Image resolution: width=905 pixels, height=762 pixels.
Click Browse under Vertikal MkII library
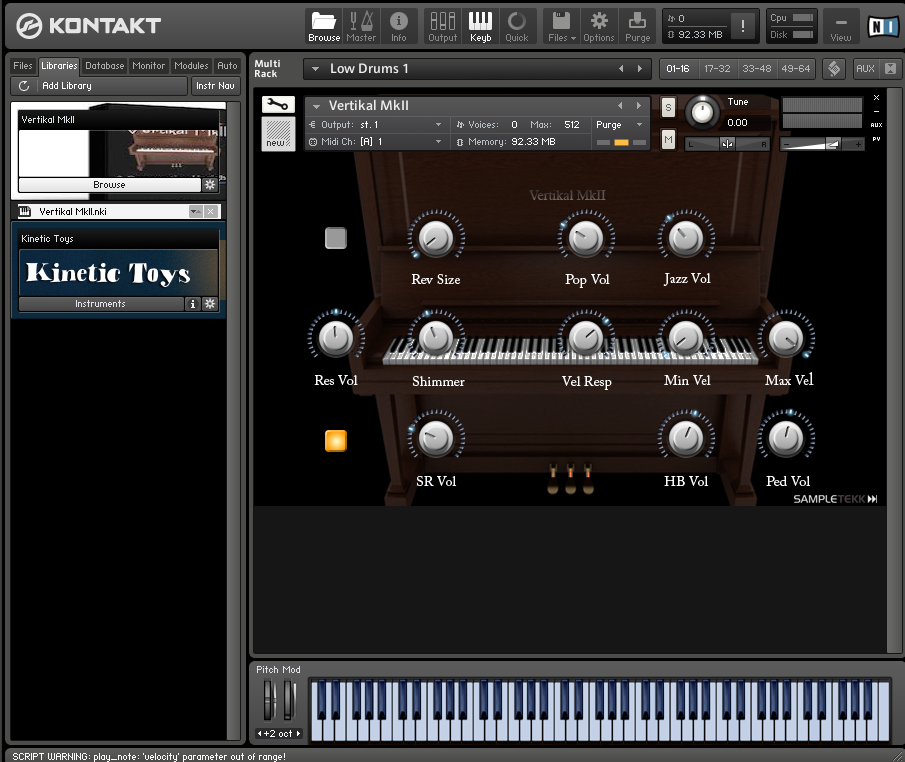pos(109,185)
